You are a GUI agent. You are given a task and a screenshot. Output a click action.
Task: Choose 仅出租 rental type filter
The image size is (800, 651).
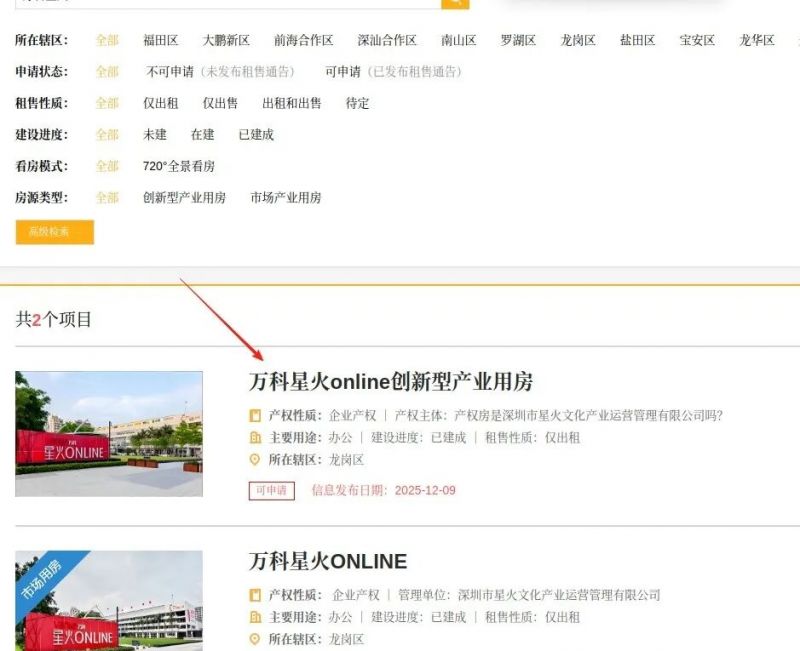(x=160, y=103)
